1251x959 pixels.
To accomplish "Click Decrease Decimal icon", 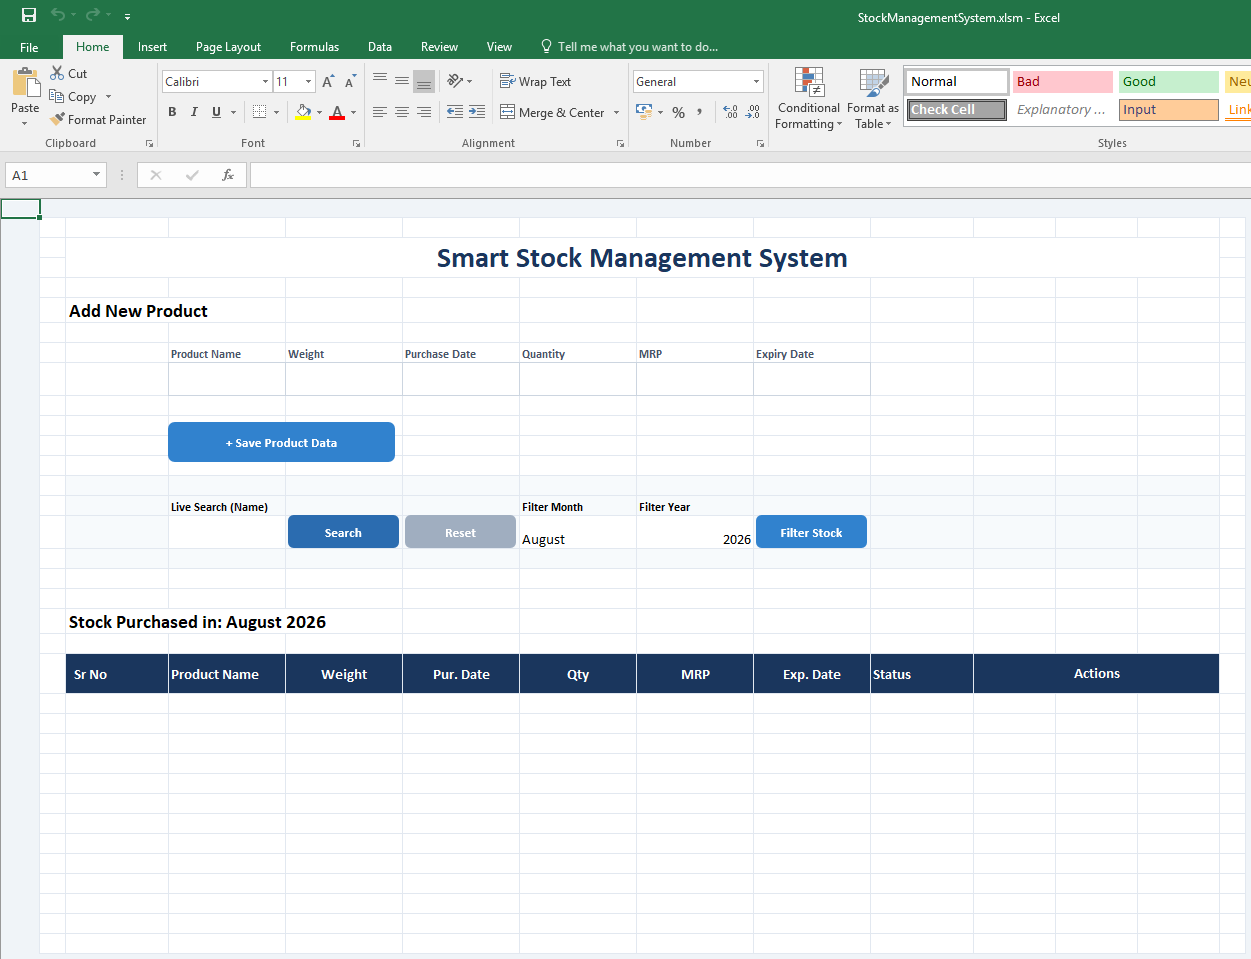I will (x=753, y=112).
